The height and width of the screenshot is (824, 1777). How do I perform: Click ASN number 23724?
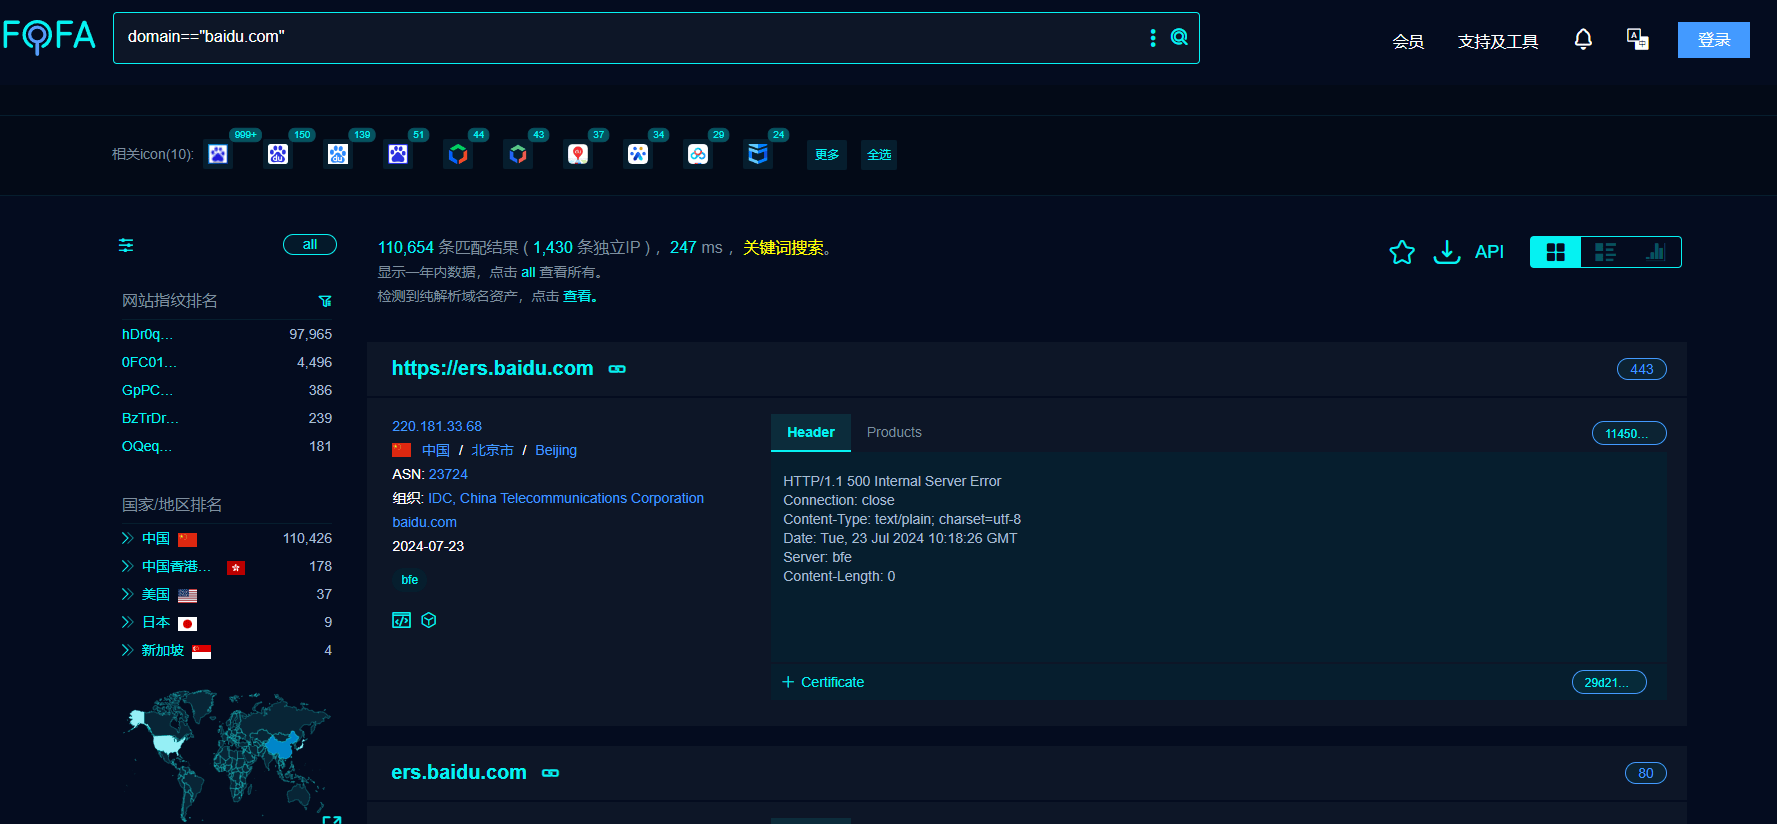coord(448,474)
